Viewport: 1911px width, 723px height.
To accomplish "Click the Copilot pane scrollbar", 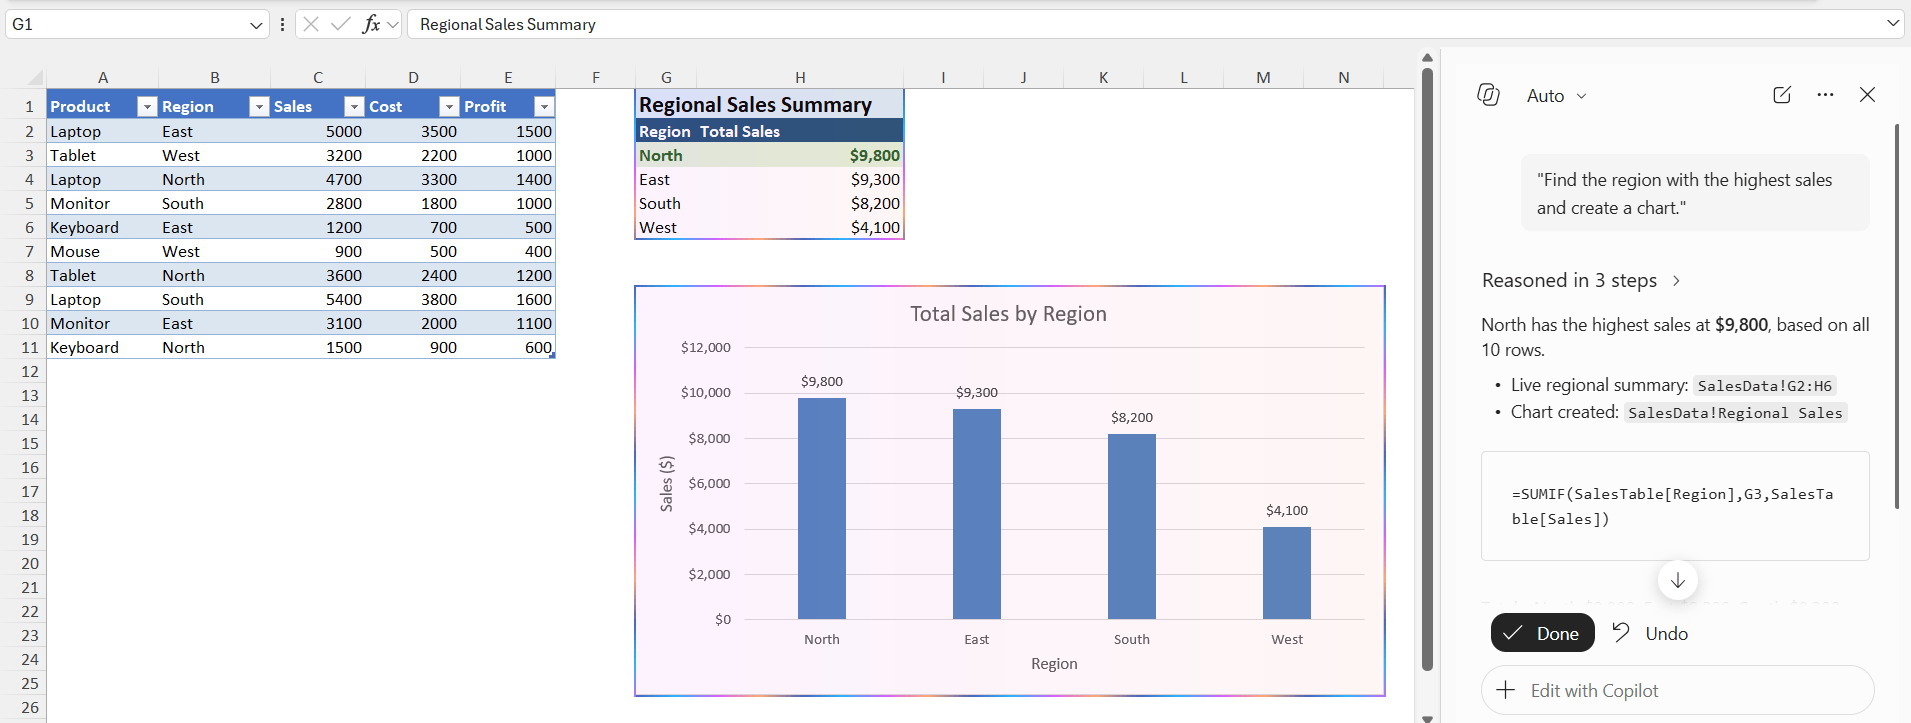I will (1896, 316).
